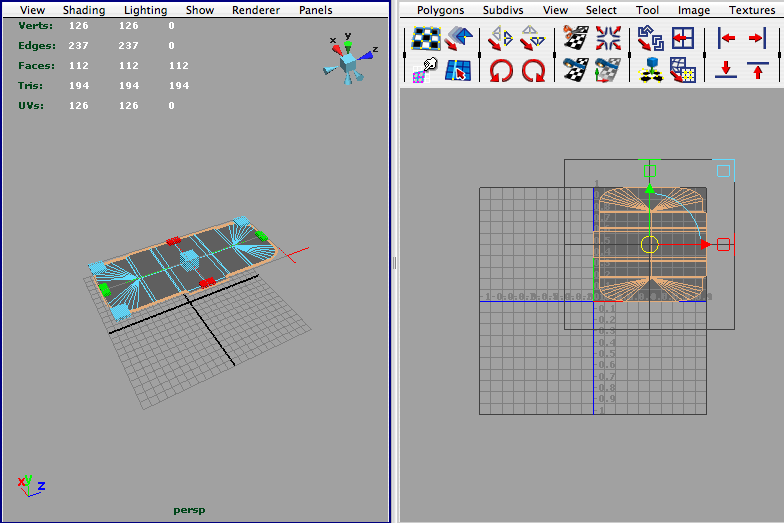Select the UV Smudge tool with pointing hand
Viewport: 784px width, 523px height.
(x=425, y=70)
